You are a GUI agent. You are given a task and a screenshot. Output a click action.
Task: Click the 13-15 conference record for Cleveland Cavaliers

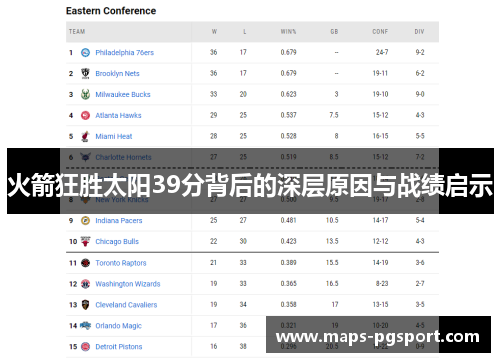point(380,304)
